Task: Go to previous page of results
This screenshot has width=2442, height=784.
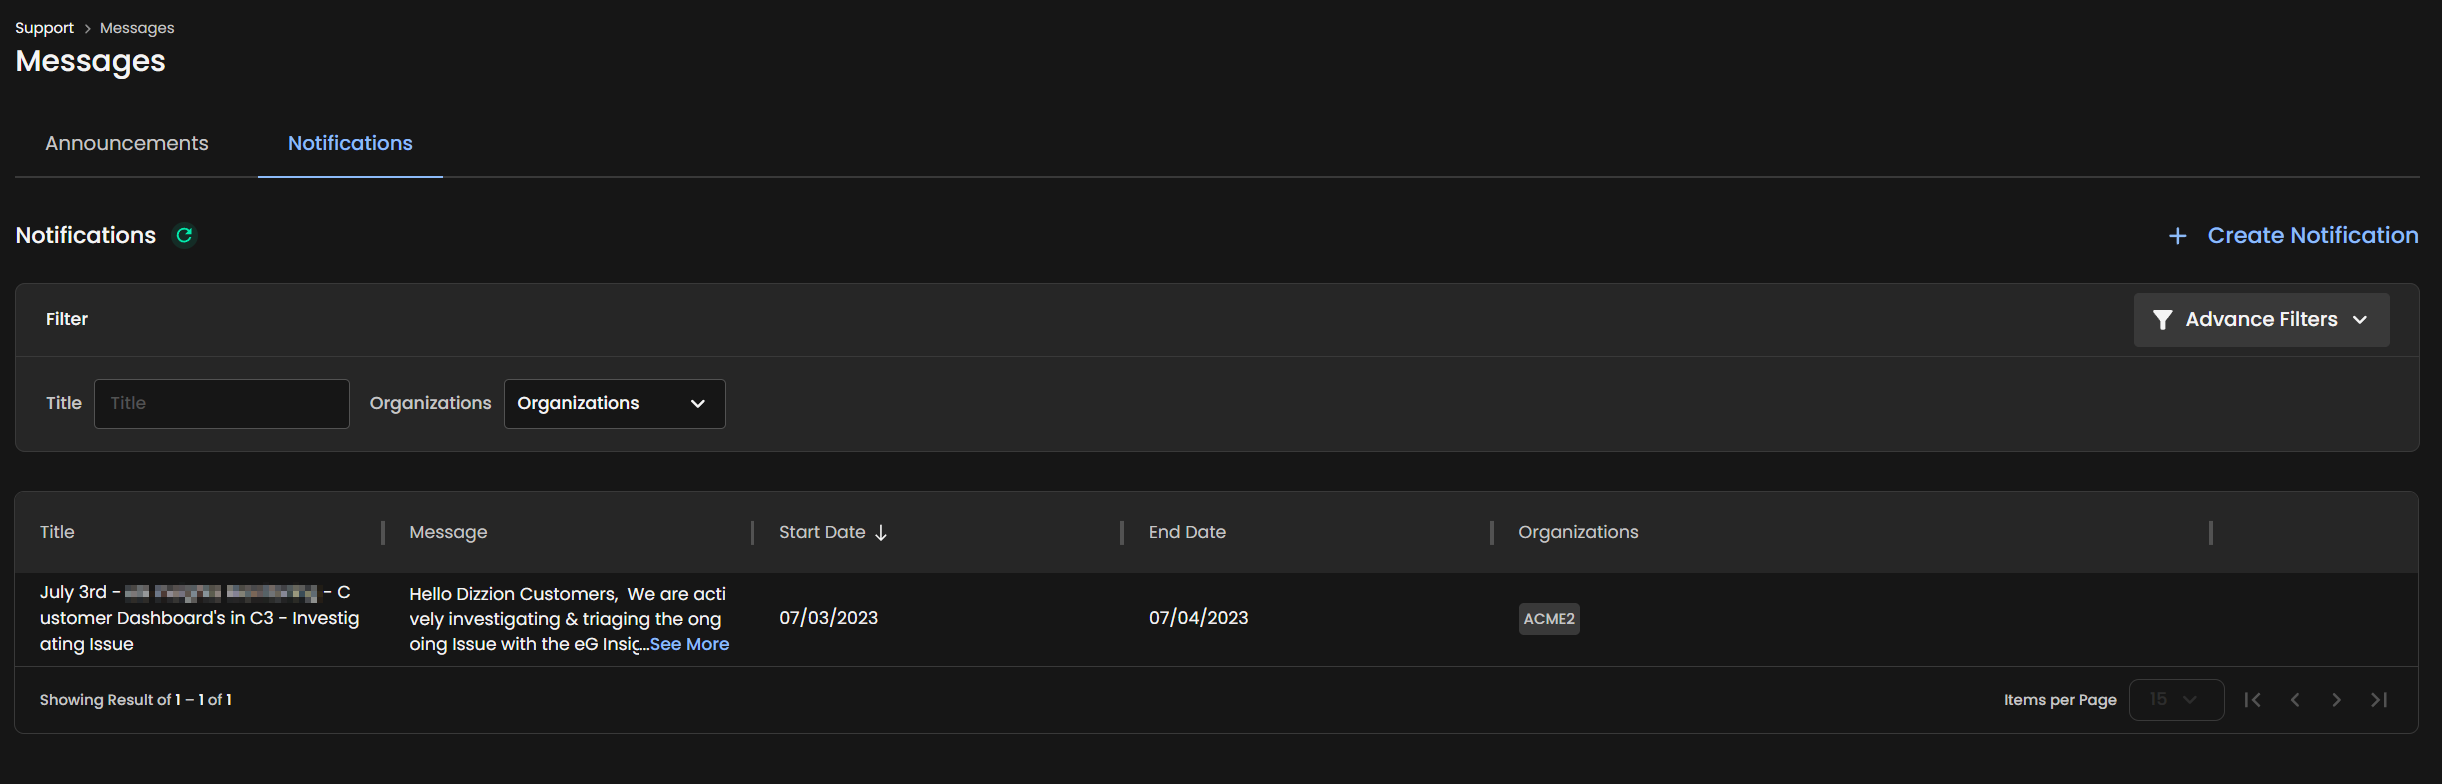Action: 2295,700
